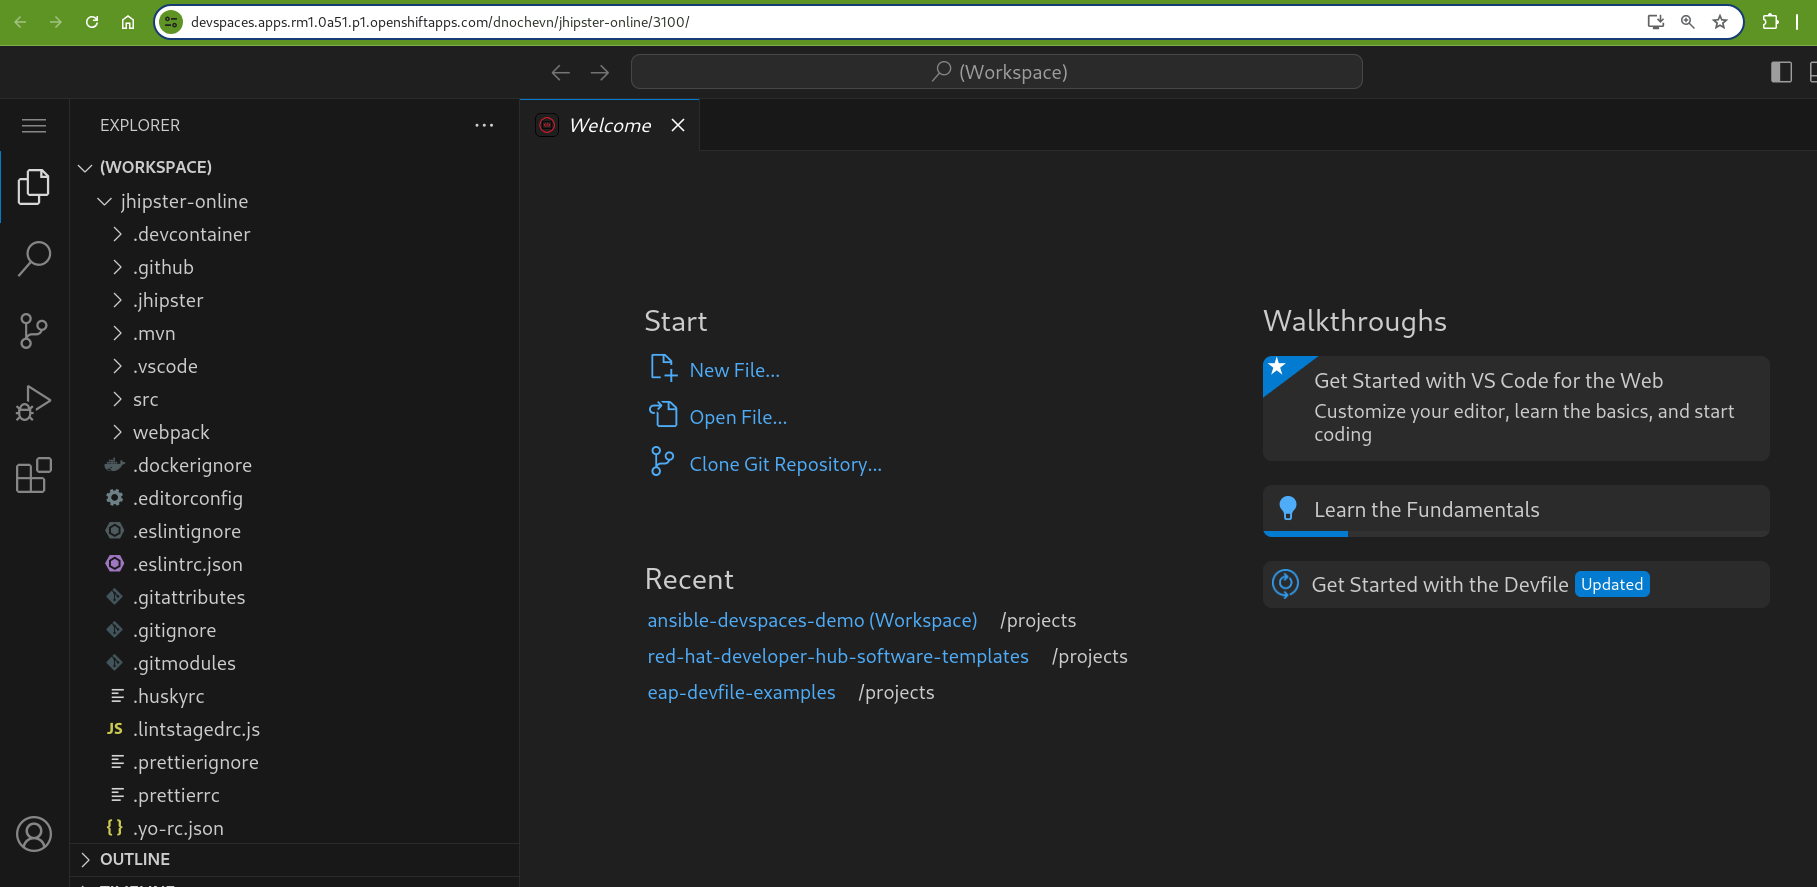The height and width of the screenshot is (887, 1817).
Task: Toggle the primary side bar layout button
Action: tap(1781, 72)
